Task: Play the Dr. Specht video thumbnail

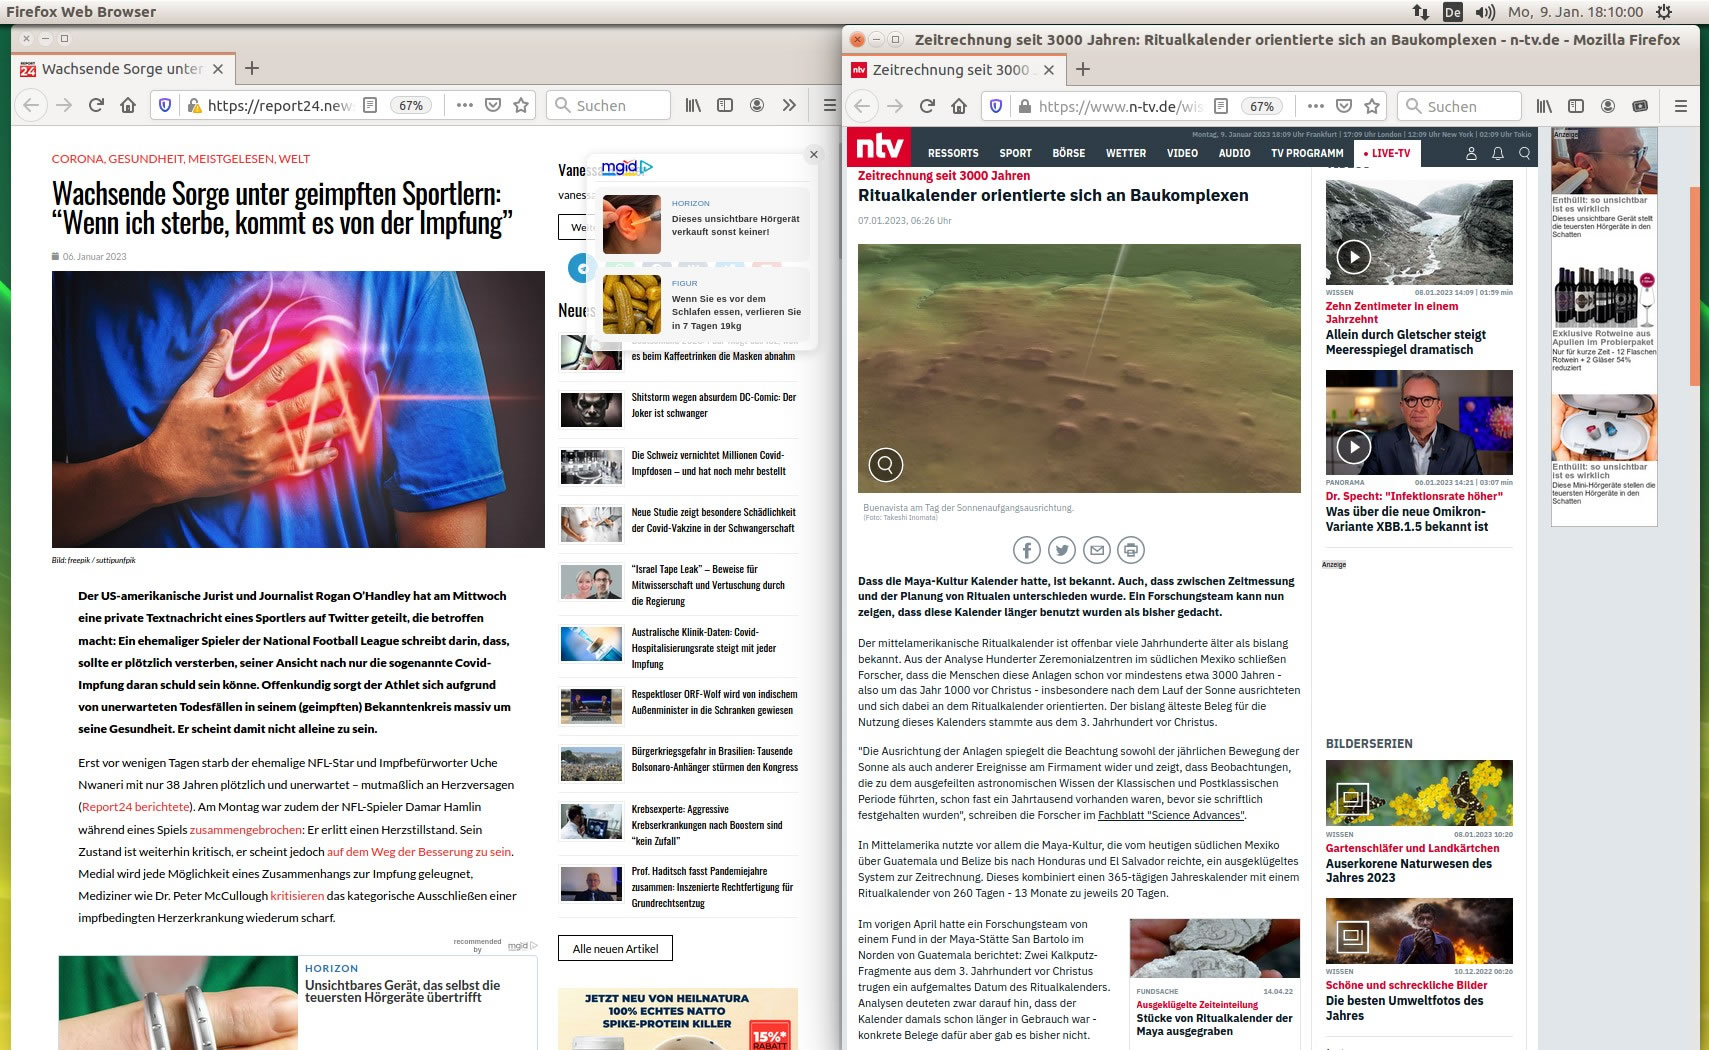Action: (x=1354, y=446)
